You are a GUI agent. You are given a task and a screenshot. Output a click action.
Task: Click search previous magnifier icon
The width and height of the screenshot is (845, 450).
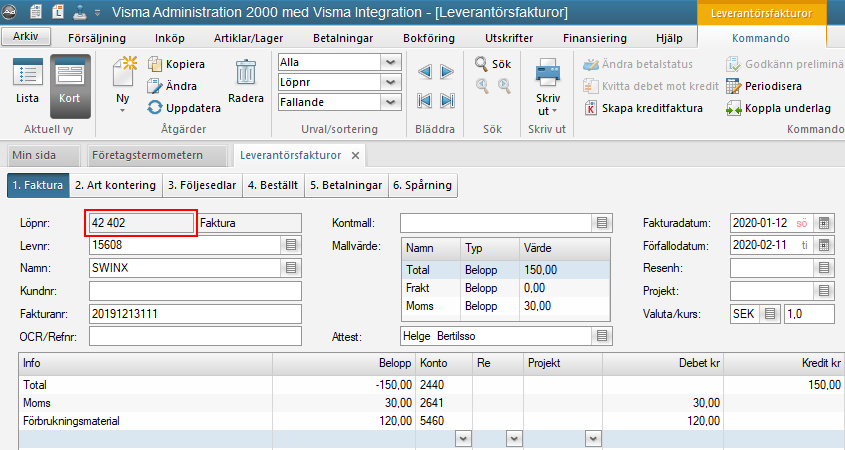click(482, 85)
